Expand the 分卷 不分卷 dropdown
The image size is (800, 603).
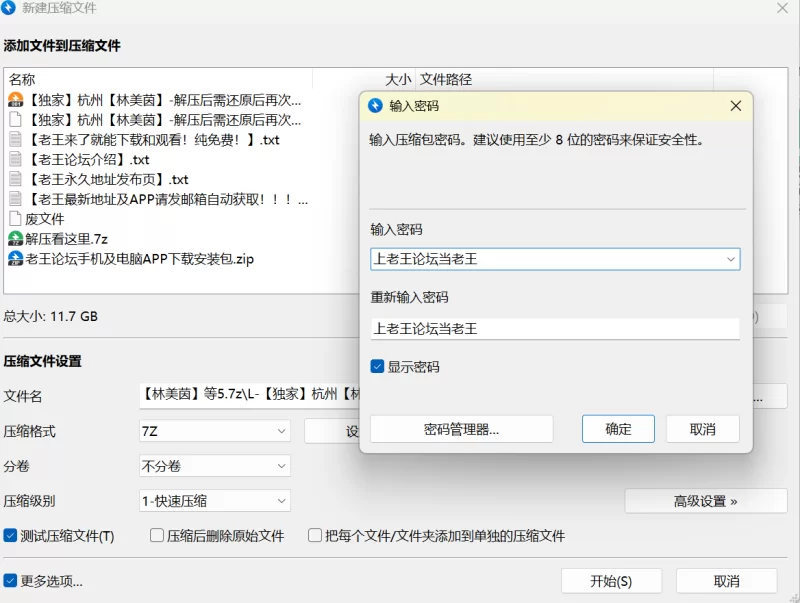click(x=215, y=466)
